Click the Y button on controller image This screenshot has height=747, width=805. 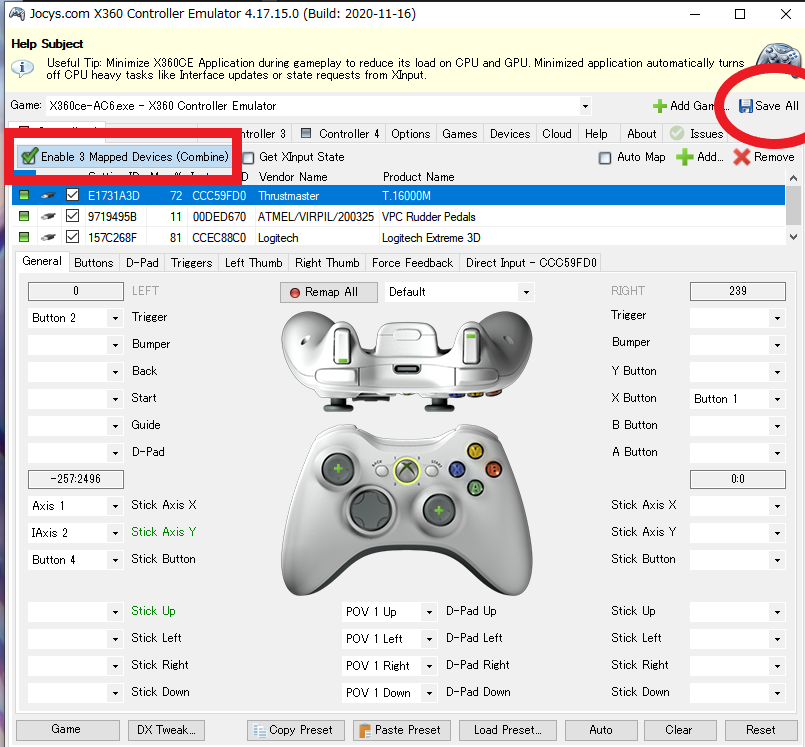(x=475, y=451)
